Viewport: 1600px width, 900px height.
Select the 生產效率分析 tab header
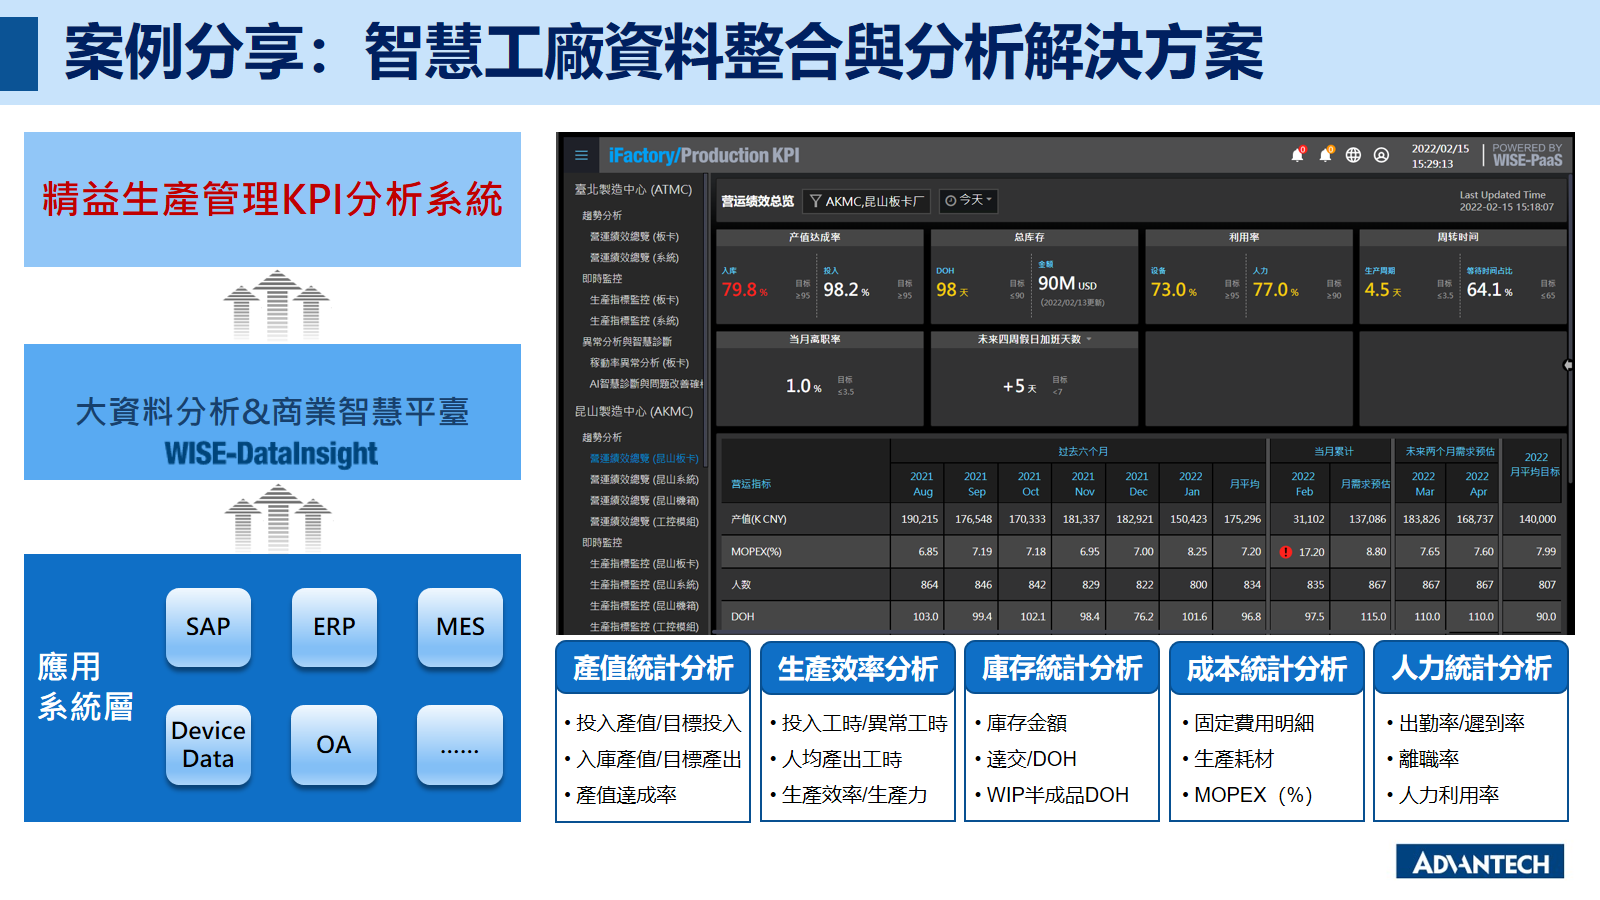pos(858,668)
